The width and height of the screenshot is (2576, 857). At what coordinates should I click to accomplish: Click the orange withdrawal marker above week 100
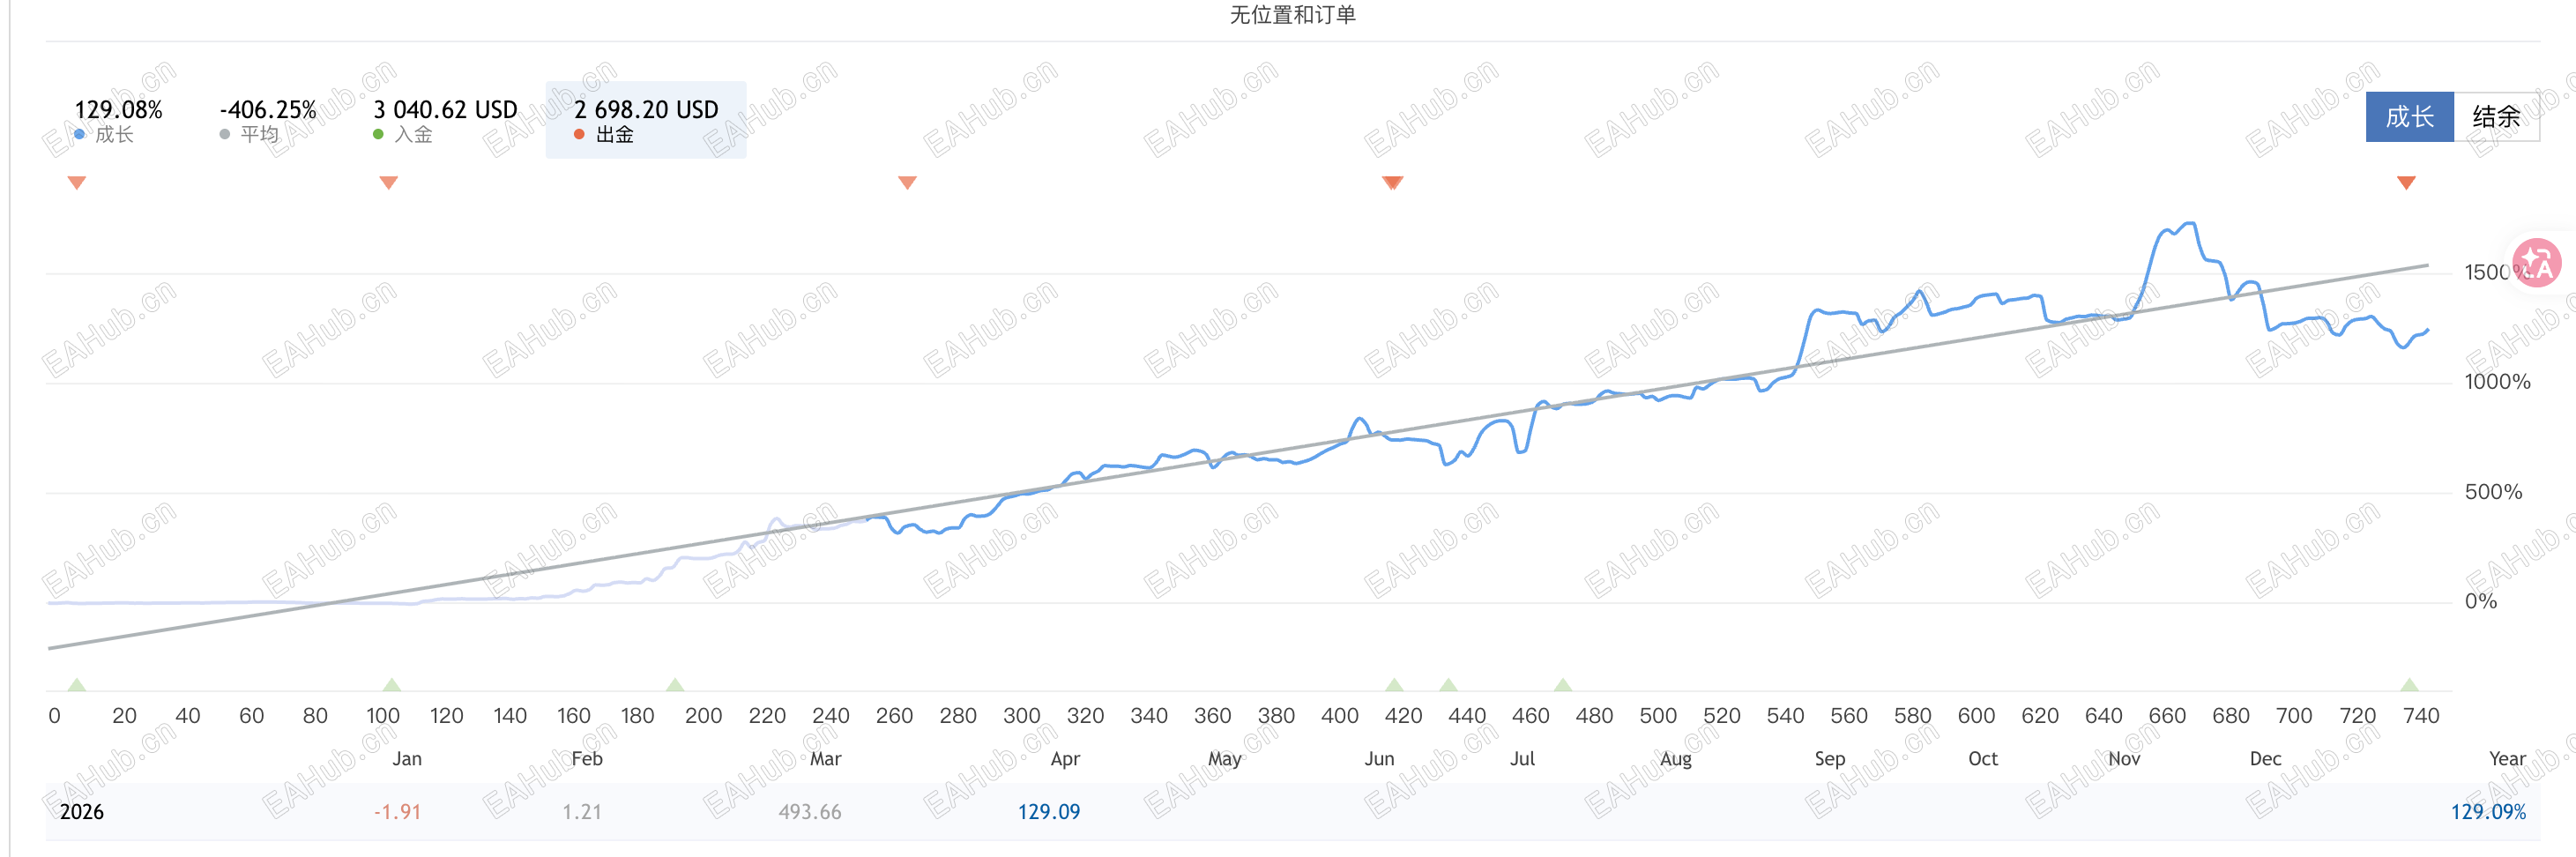click(x=389, y=182)
